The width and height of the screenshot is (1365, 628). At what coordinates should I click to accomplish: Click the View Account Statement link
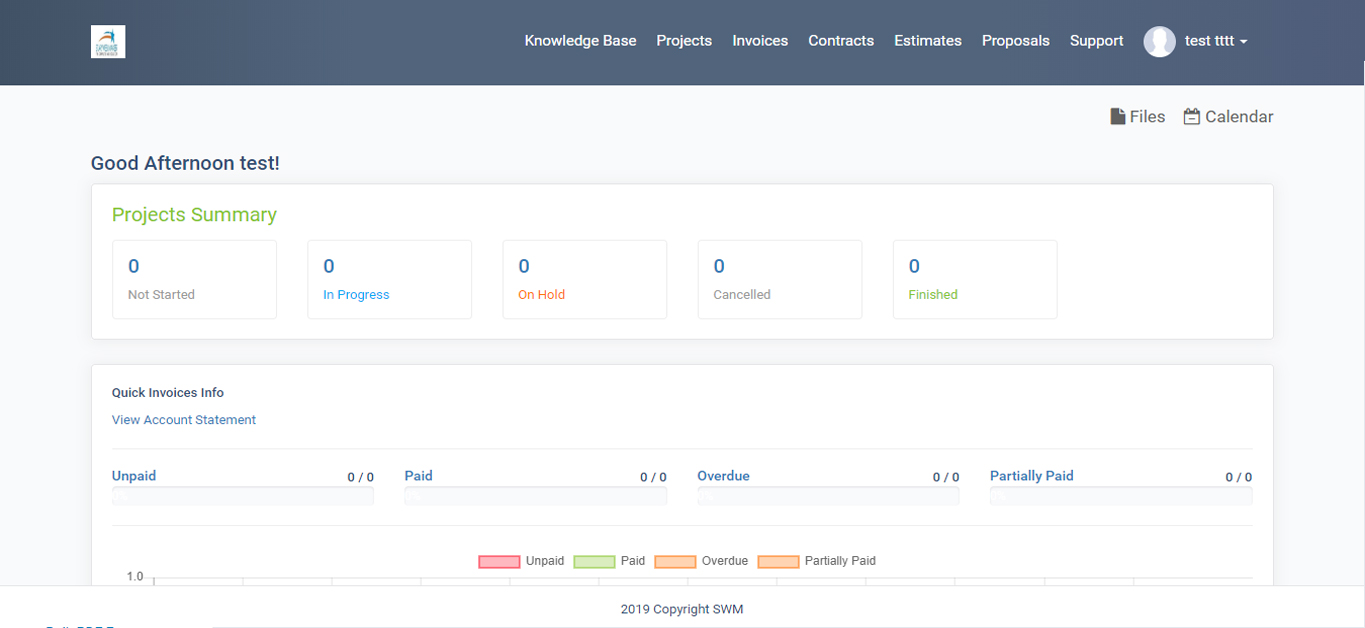pos(184,420)
